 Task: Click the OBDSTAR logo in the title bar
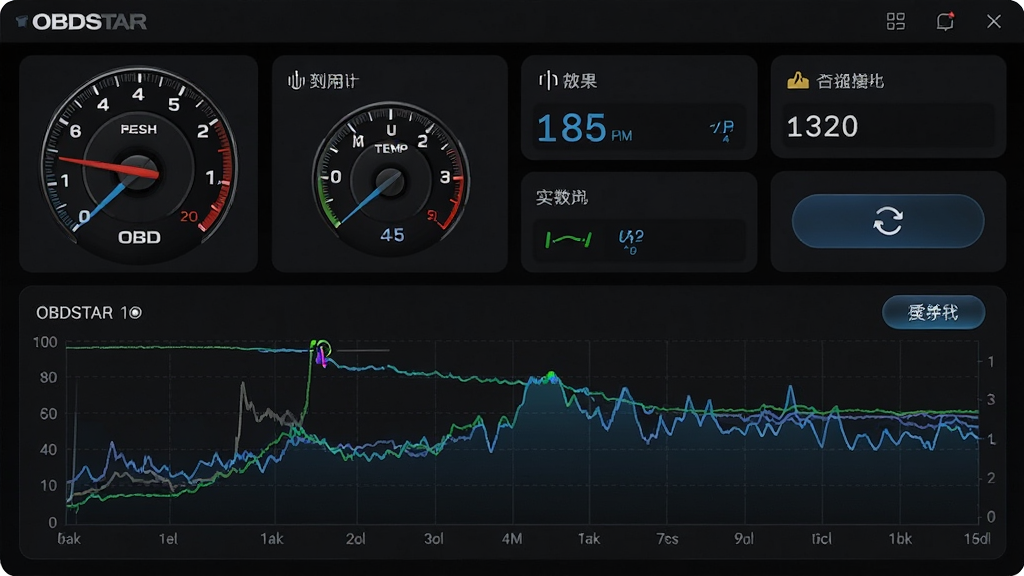(82, 22)
